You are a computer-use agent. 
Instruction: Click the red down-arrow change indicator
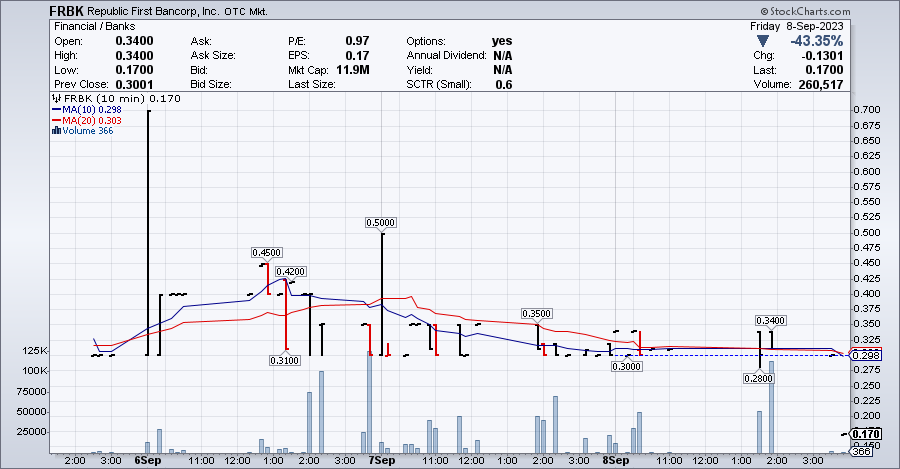[763, 41]
